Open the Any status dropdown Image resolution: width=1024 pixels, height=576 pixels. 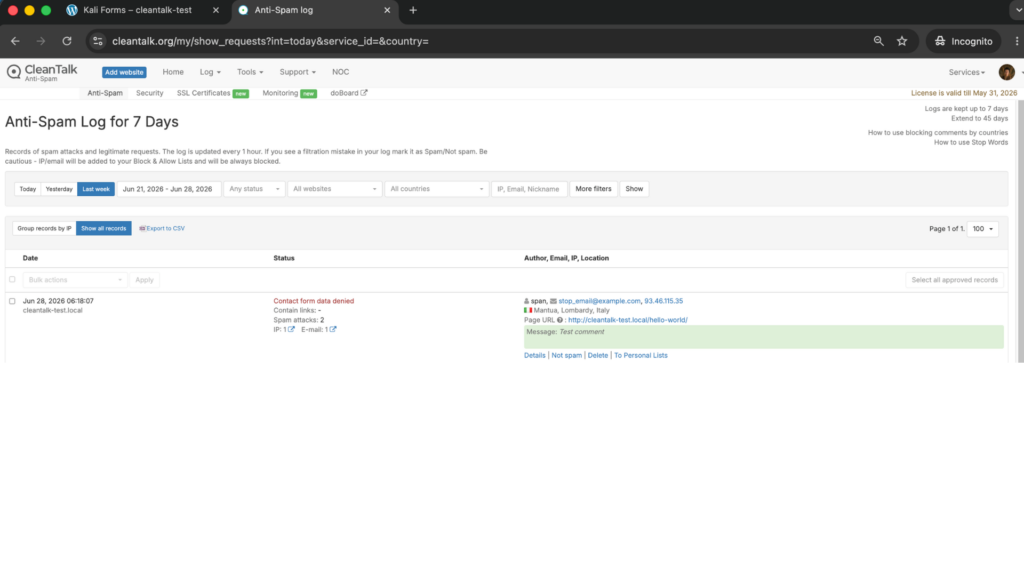pyautogui.click(x=254, y=189)
